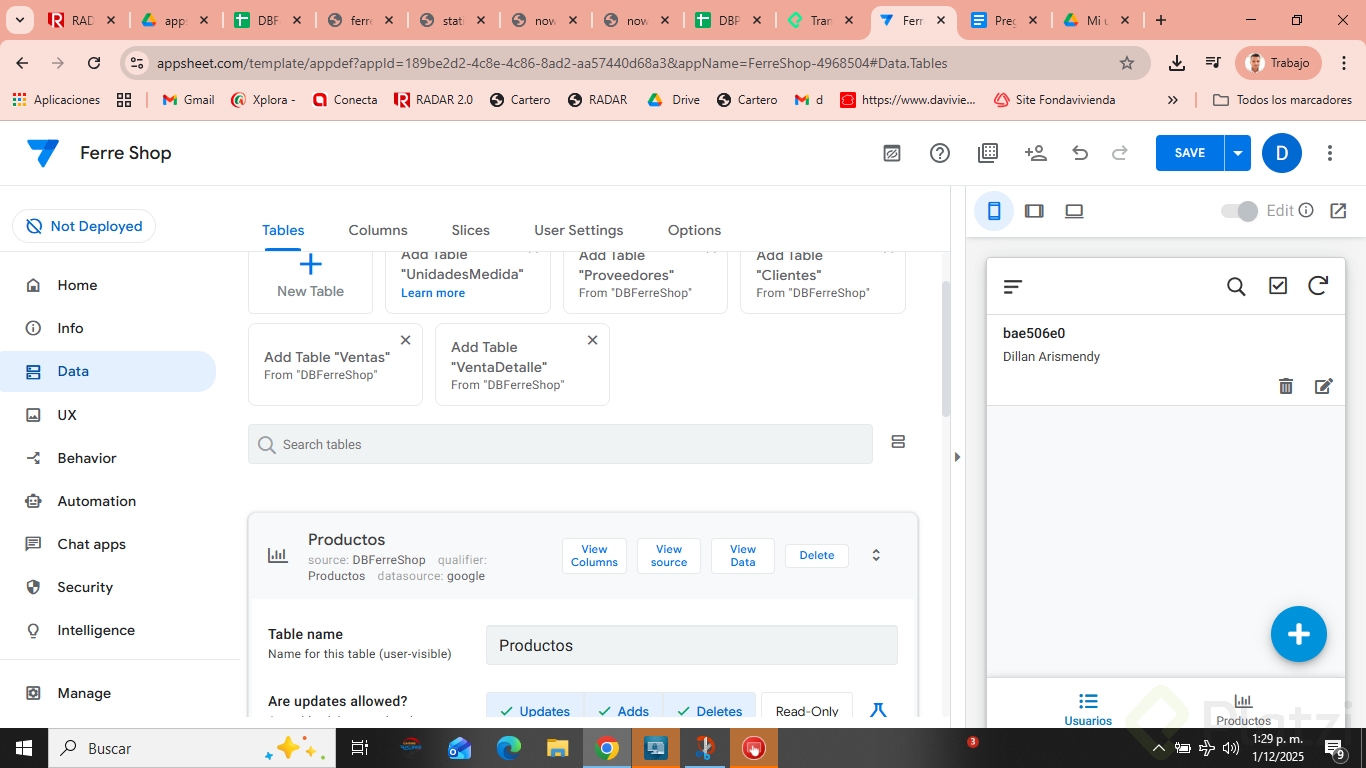Click the SAVE button
This screenshot has width=1366, height=768.
[x=1189, y=153]
